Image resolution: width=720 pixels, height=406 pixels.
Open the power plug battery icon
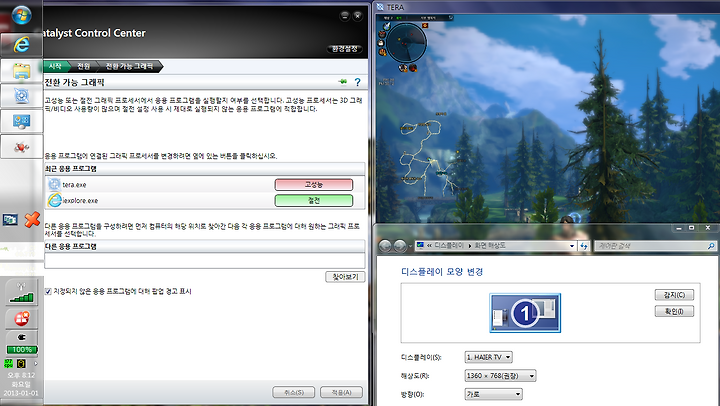22,343
